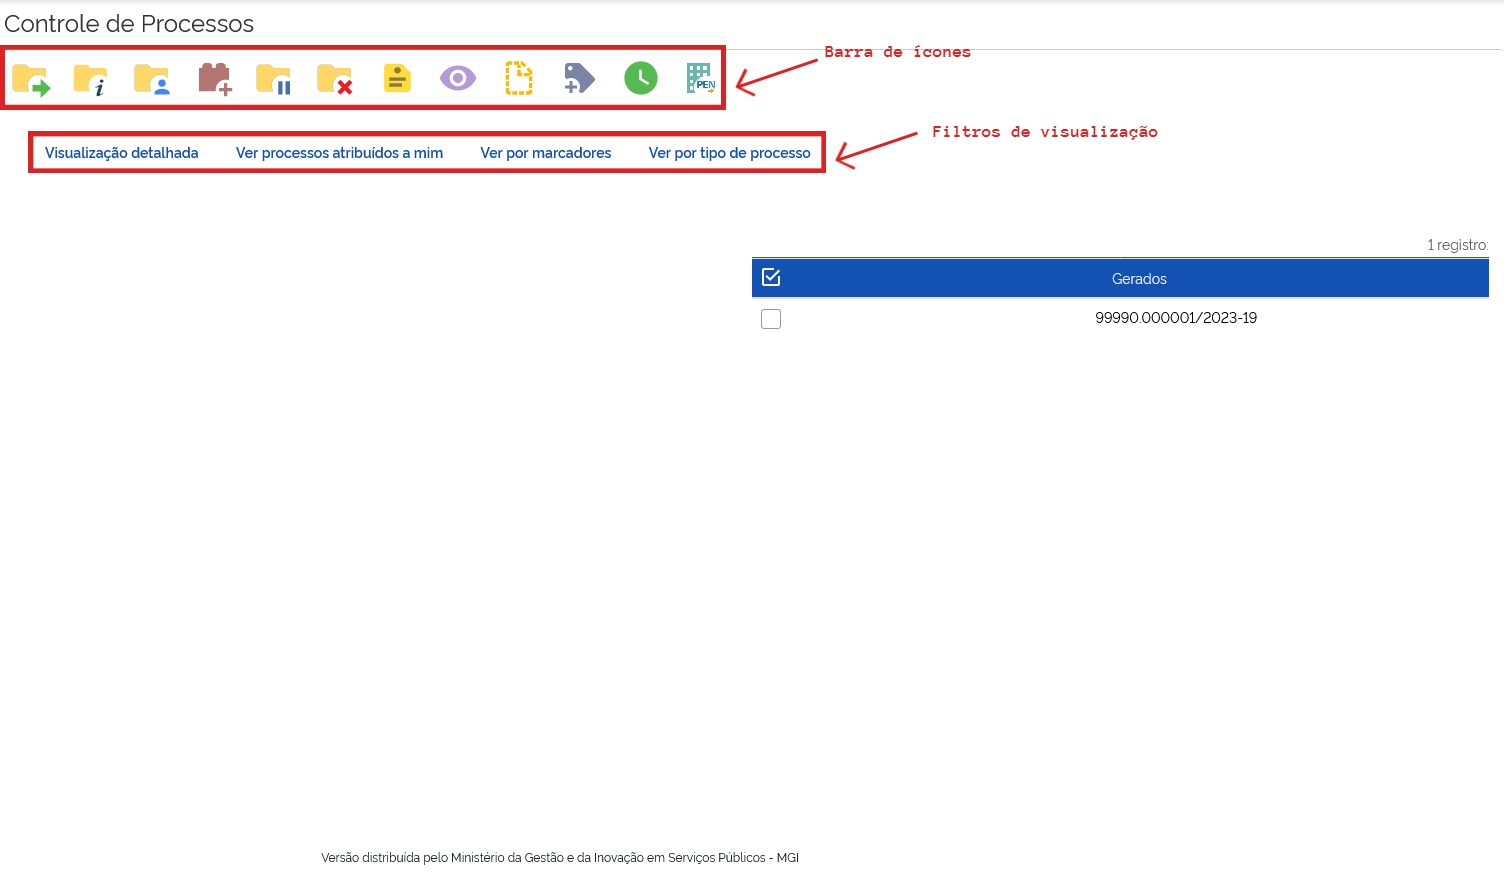Open the yellow annotation note icon

397,78
